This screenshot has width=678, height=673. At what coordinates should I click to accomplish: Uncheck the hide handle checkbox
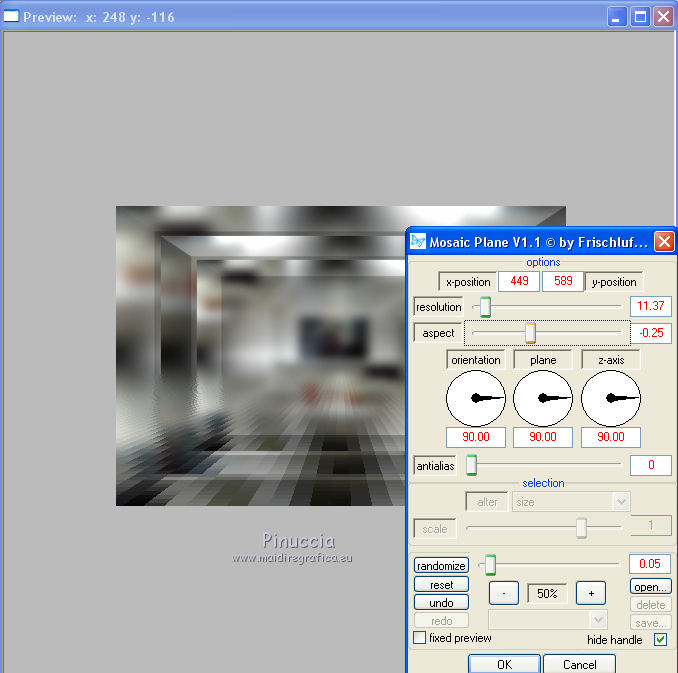point(660,639)
